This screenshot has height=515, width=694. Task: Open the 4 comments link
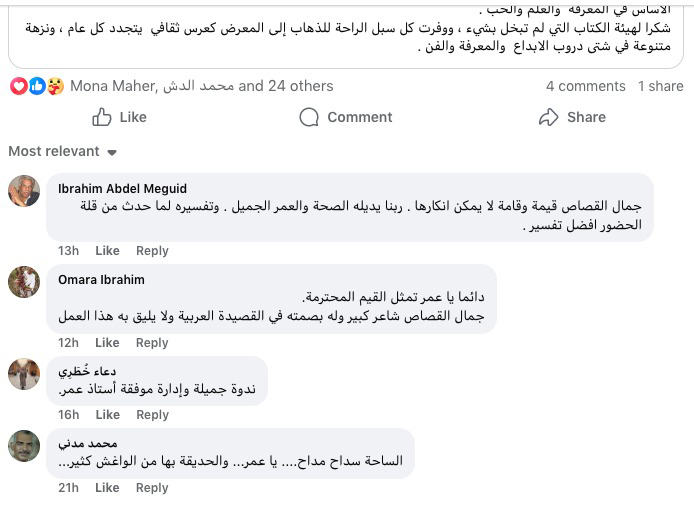click(x=585, y=86)
